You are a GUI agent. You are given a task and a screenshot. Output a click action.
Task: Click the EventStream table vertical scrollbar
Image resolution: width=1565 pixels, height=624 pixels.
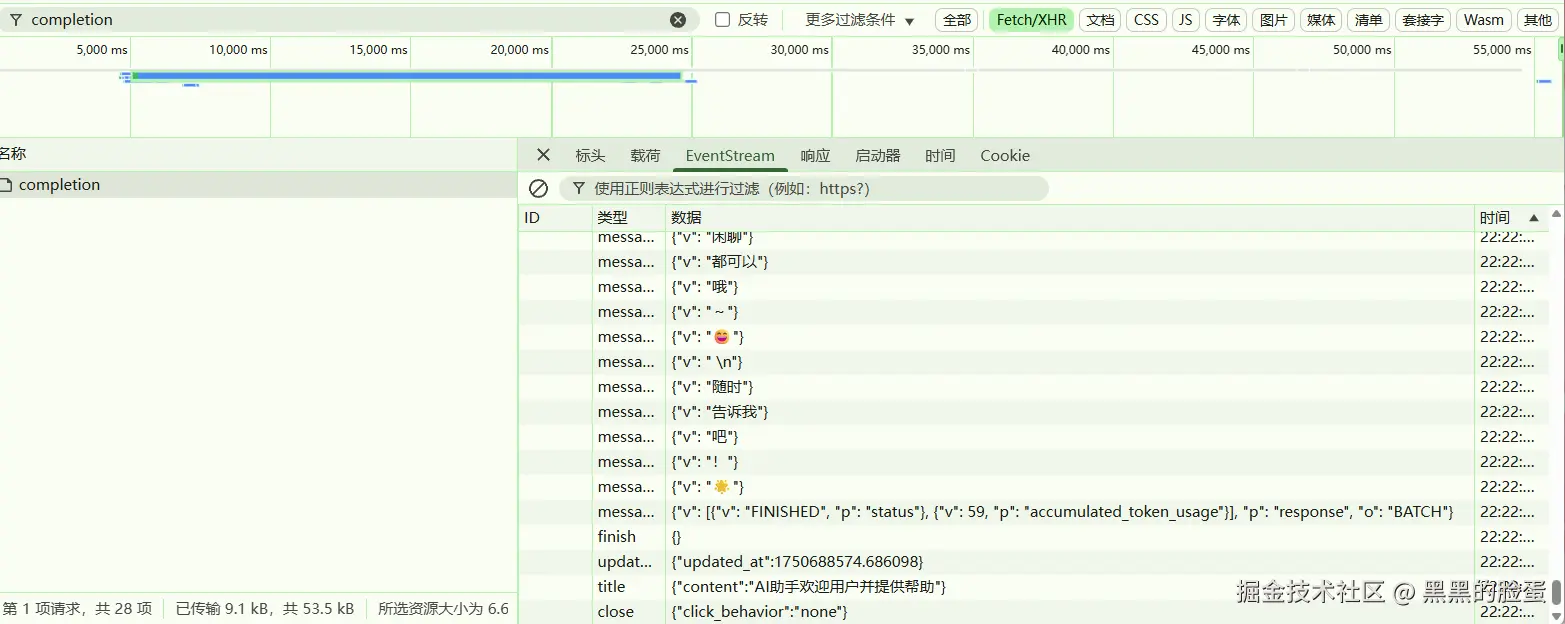pyautogui.click(x=1557, y=592)
